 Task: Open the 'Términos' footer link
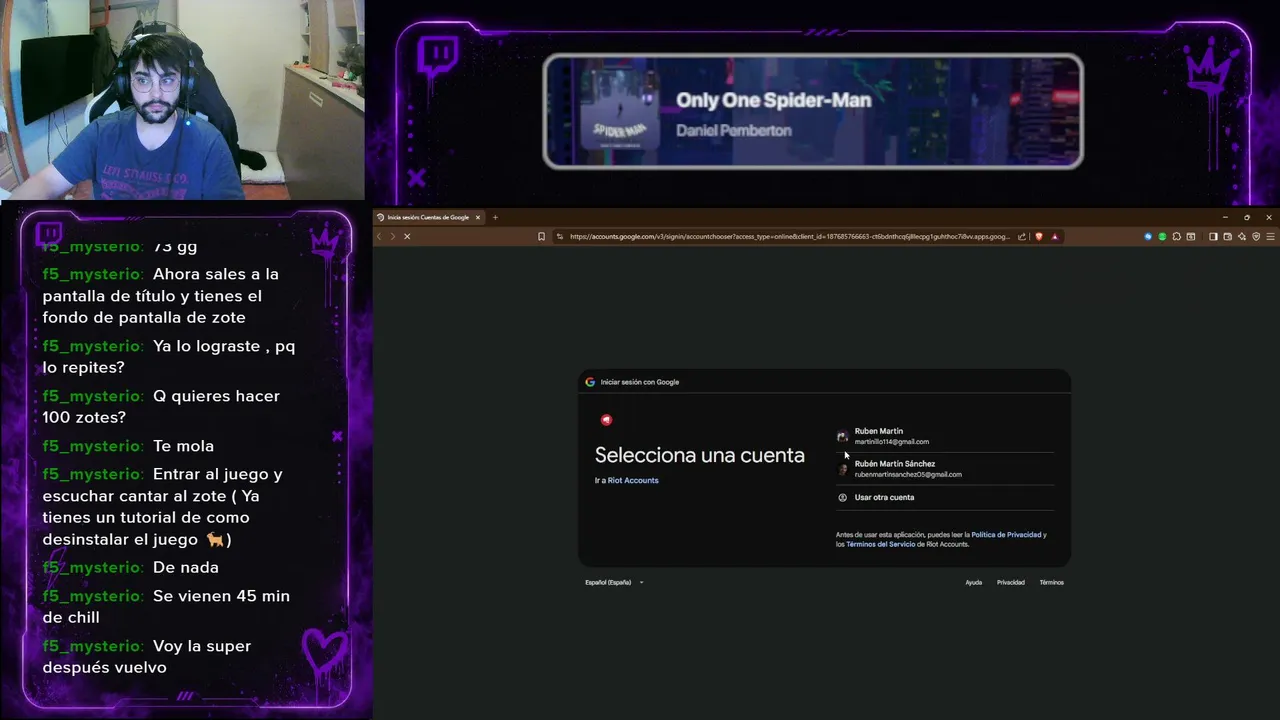pos(1051,583)
